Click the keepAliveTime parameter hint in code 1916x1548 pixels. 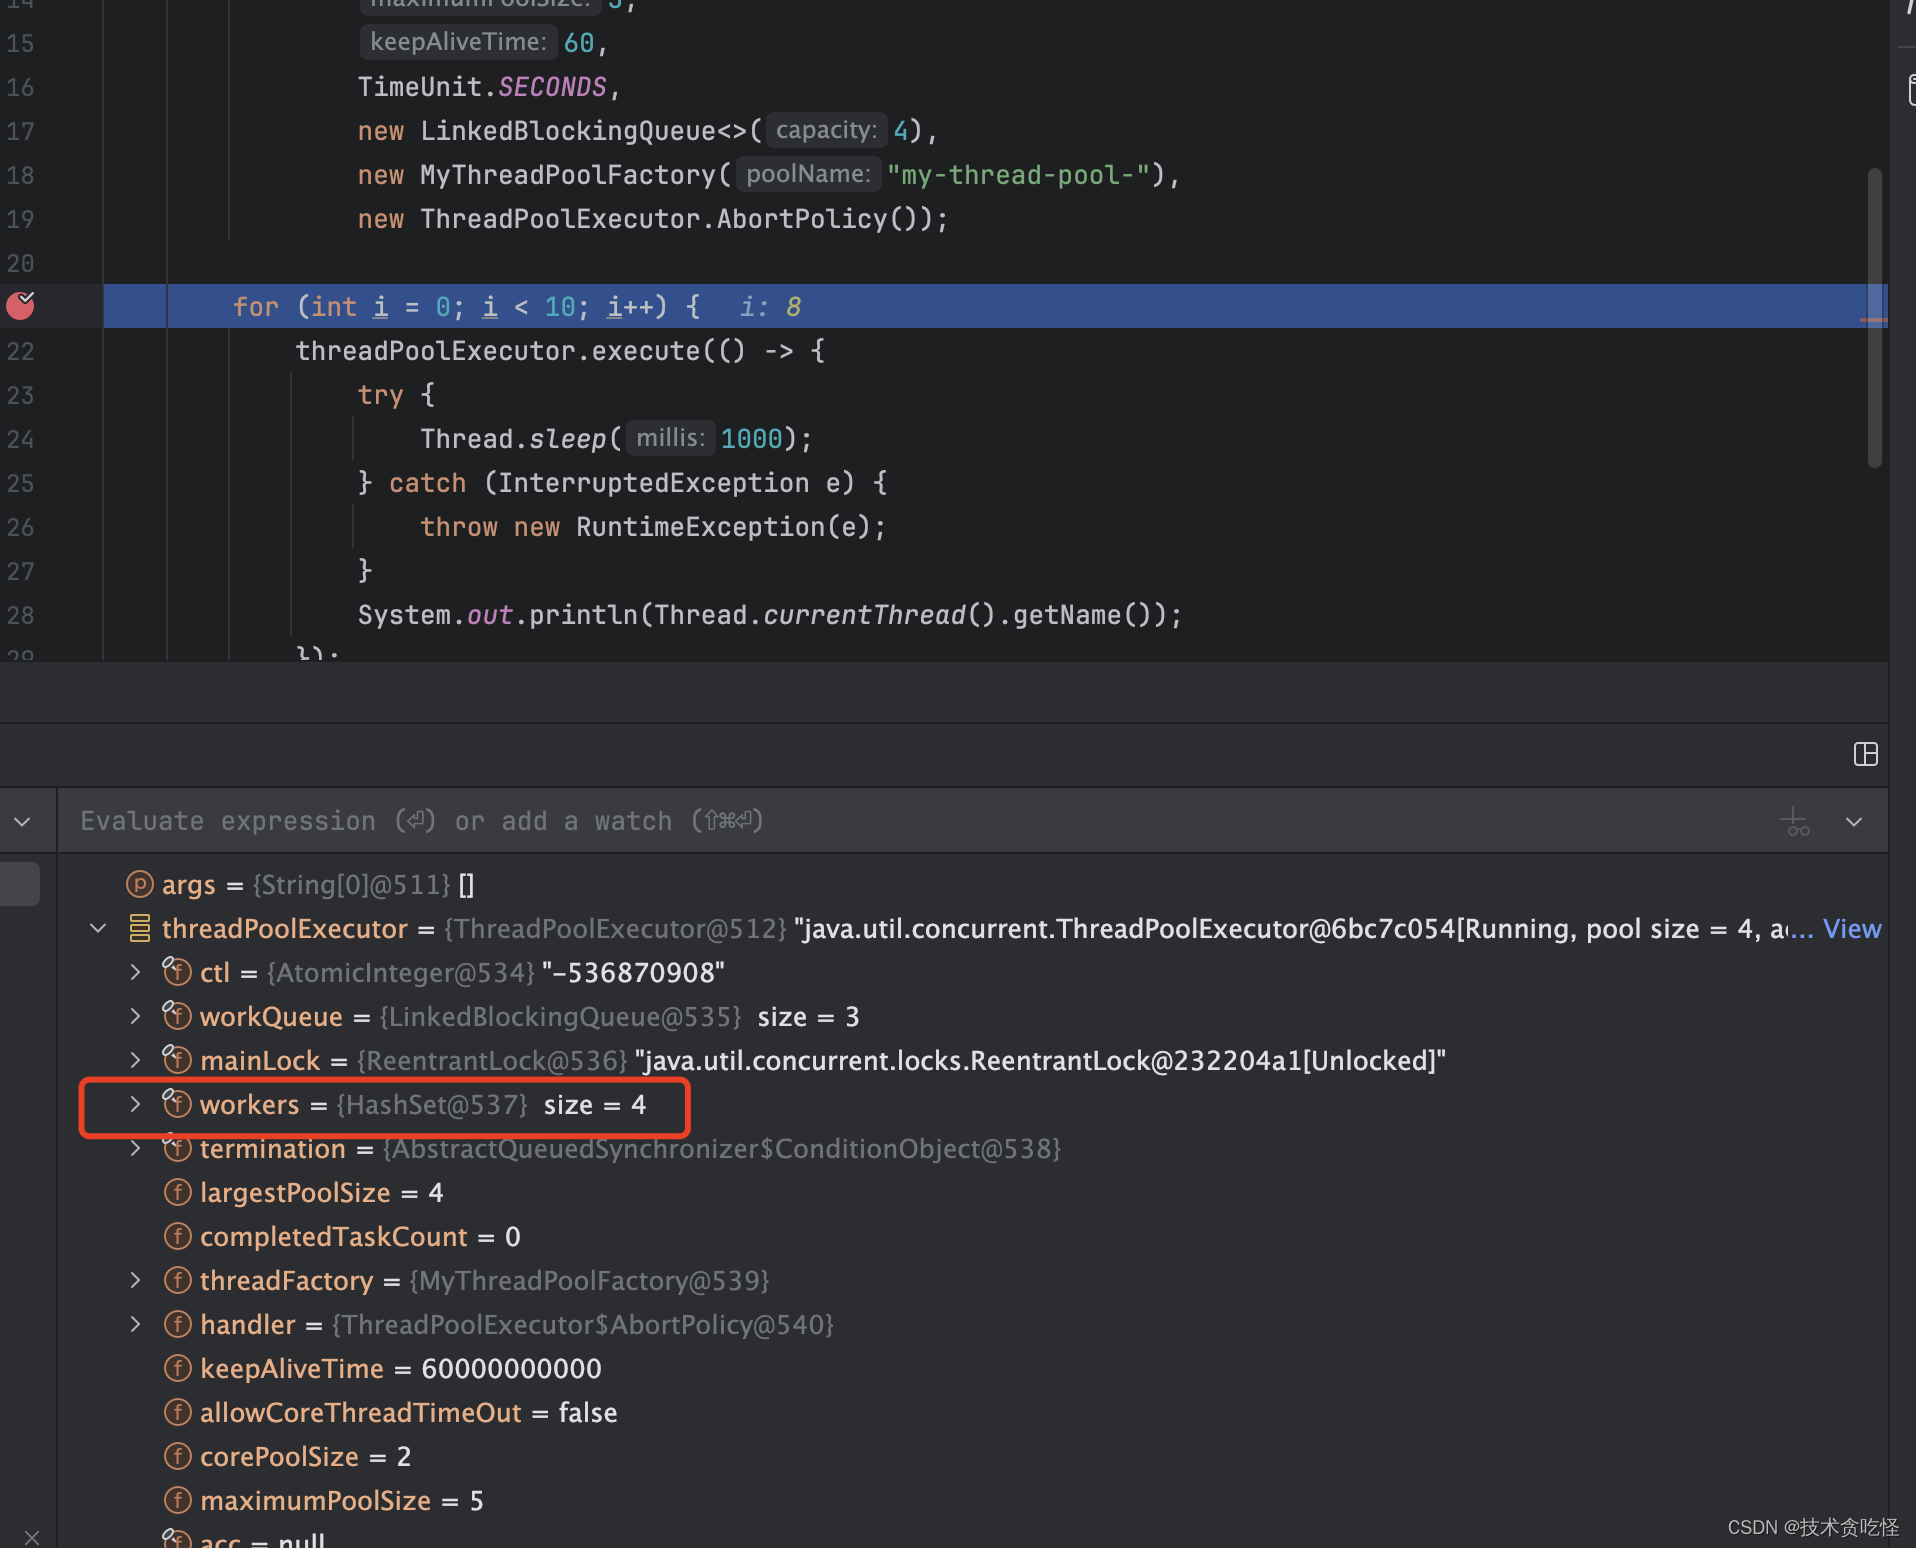pos(457,42)
